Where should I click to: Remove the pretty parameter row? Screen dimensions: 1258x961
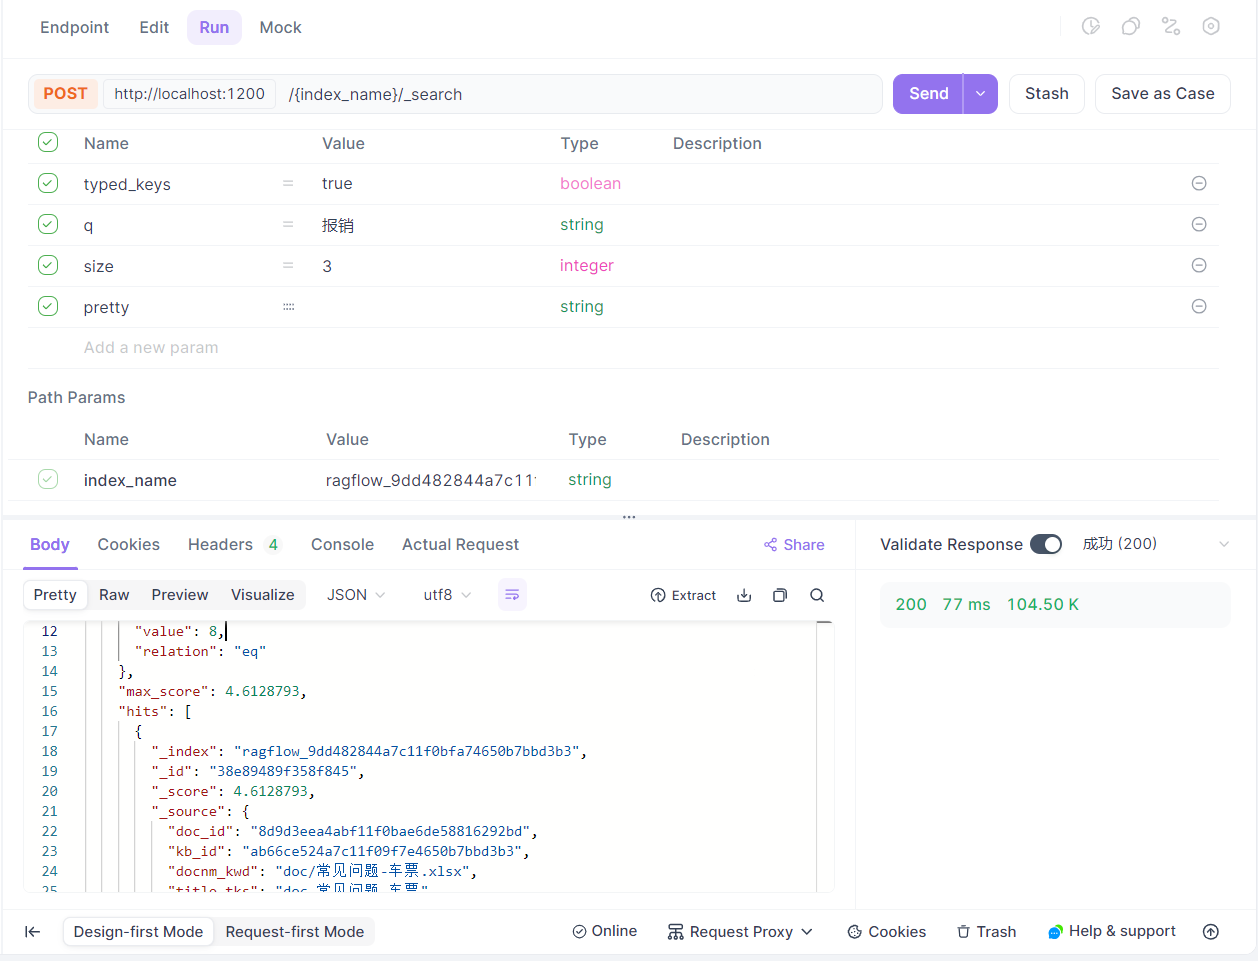coord(1199,306)
